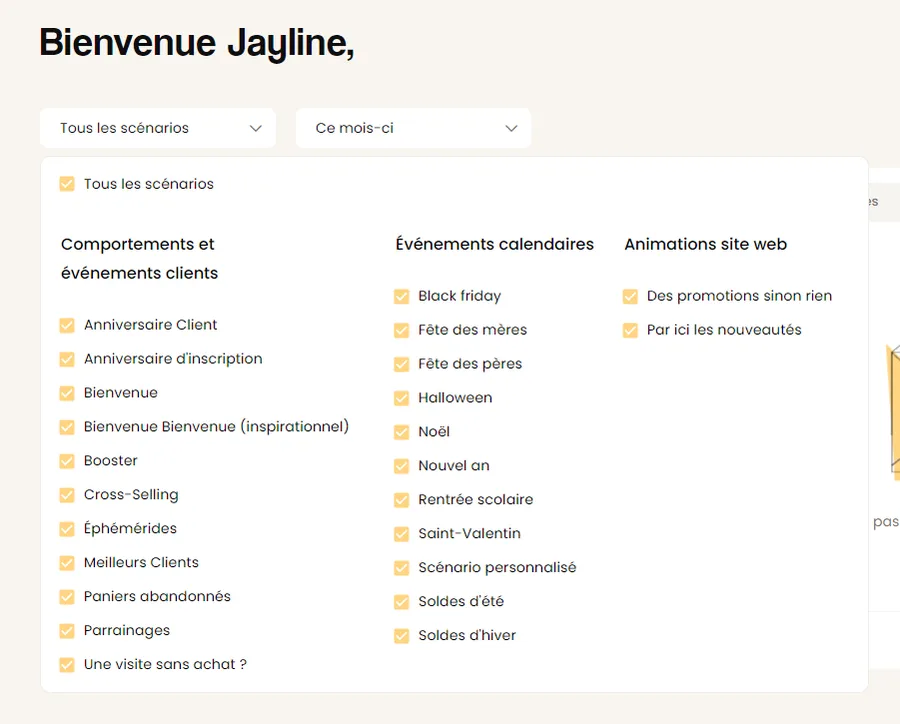Toggle the "Éphémérides" checkbox
The image size is (900, 724).
tap(67, 529)
